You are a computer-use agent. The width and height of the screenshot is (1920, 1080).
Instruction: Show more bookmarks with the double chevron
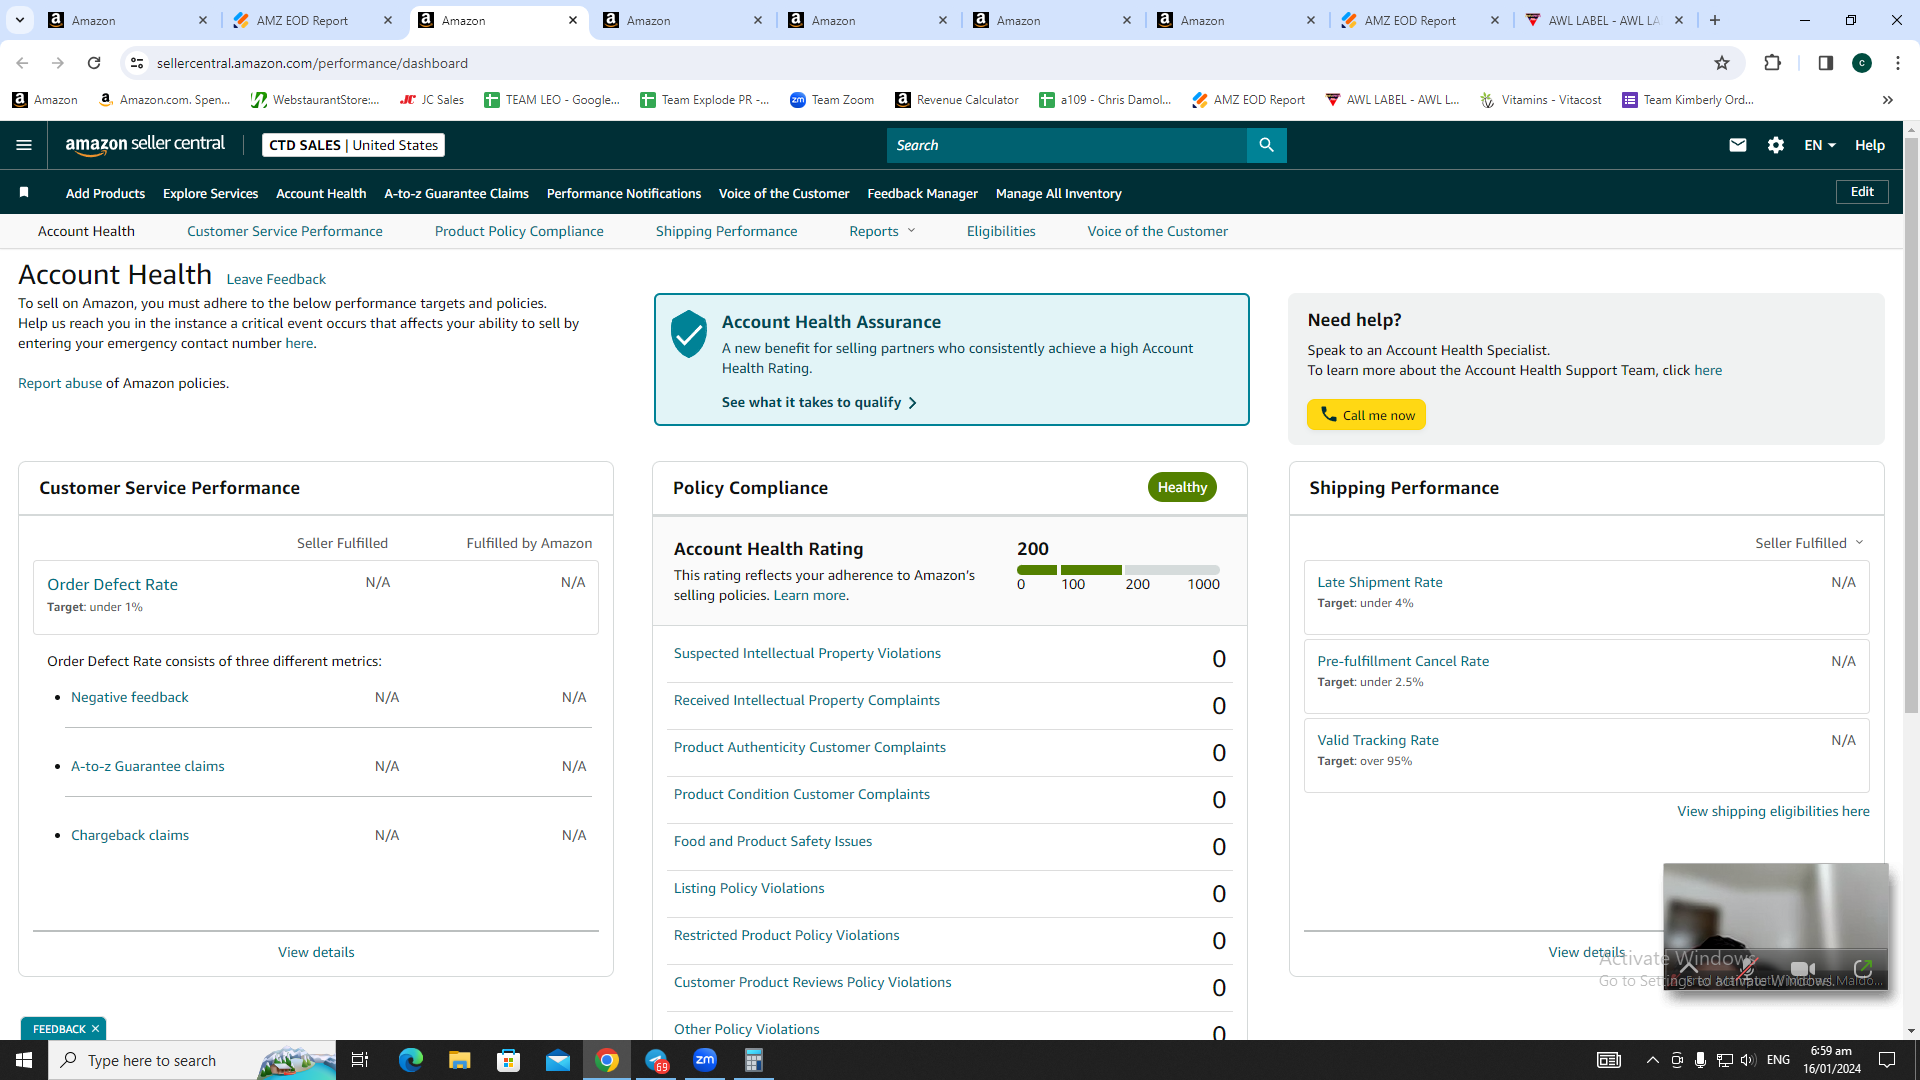(1887, 100)
